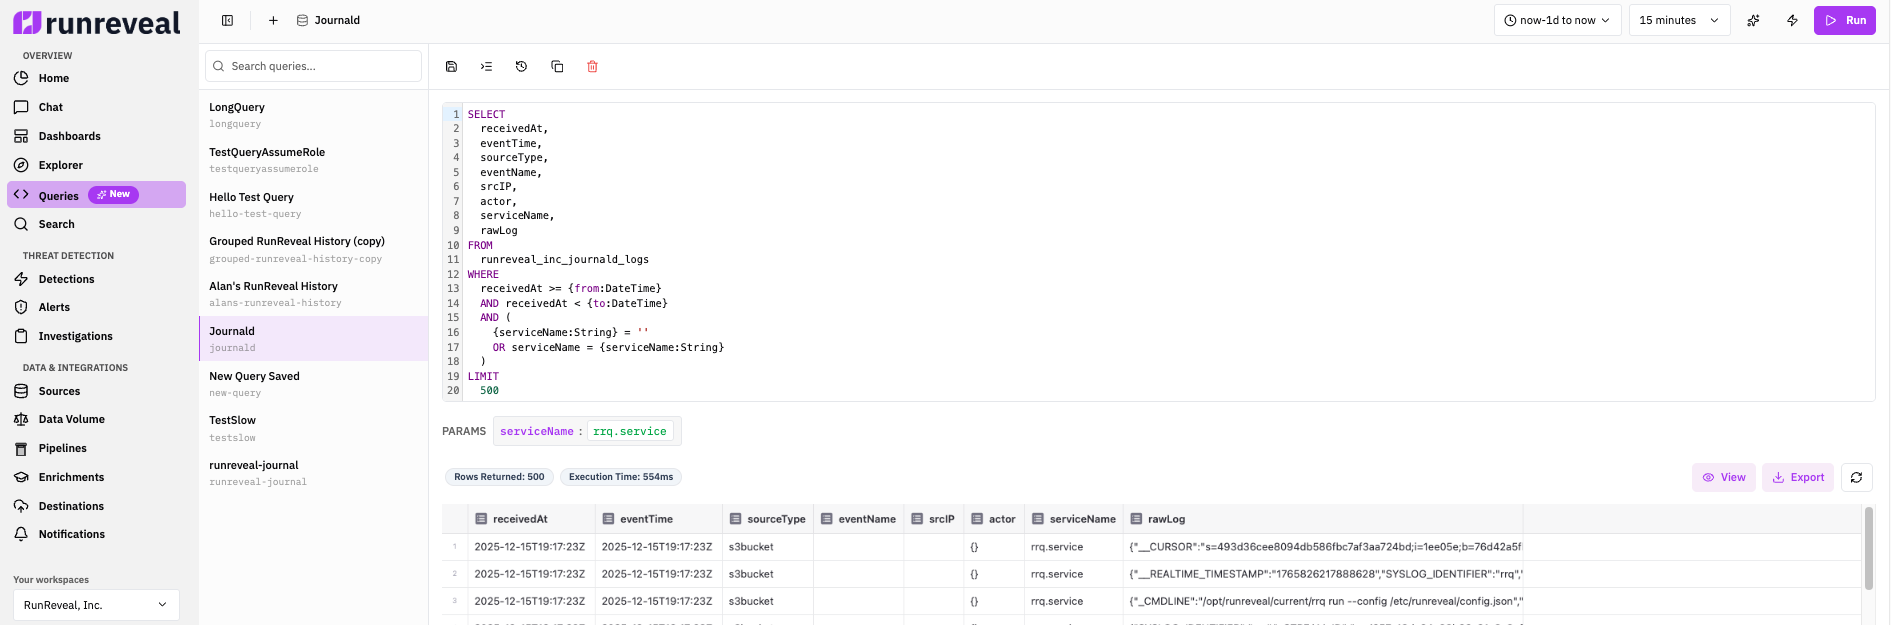Screen dimensions: 1891x625
Task: Select the runreveal-journal saved query
Action: [x=314, y=473]
